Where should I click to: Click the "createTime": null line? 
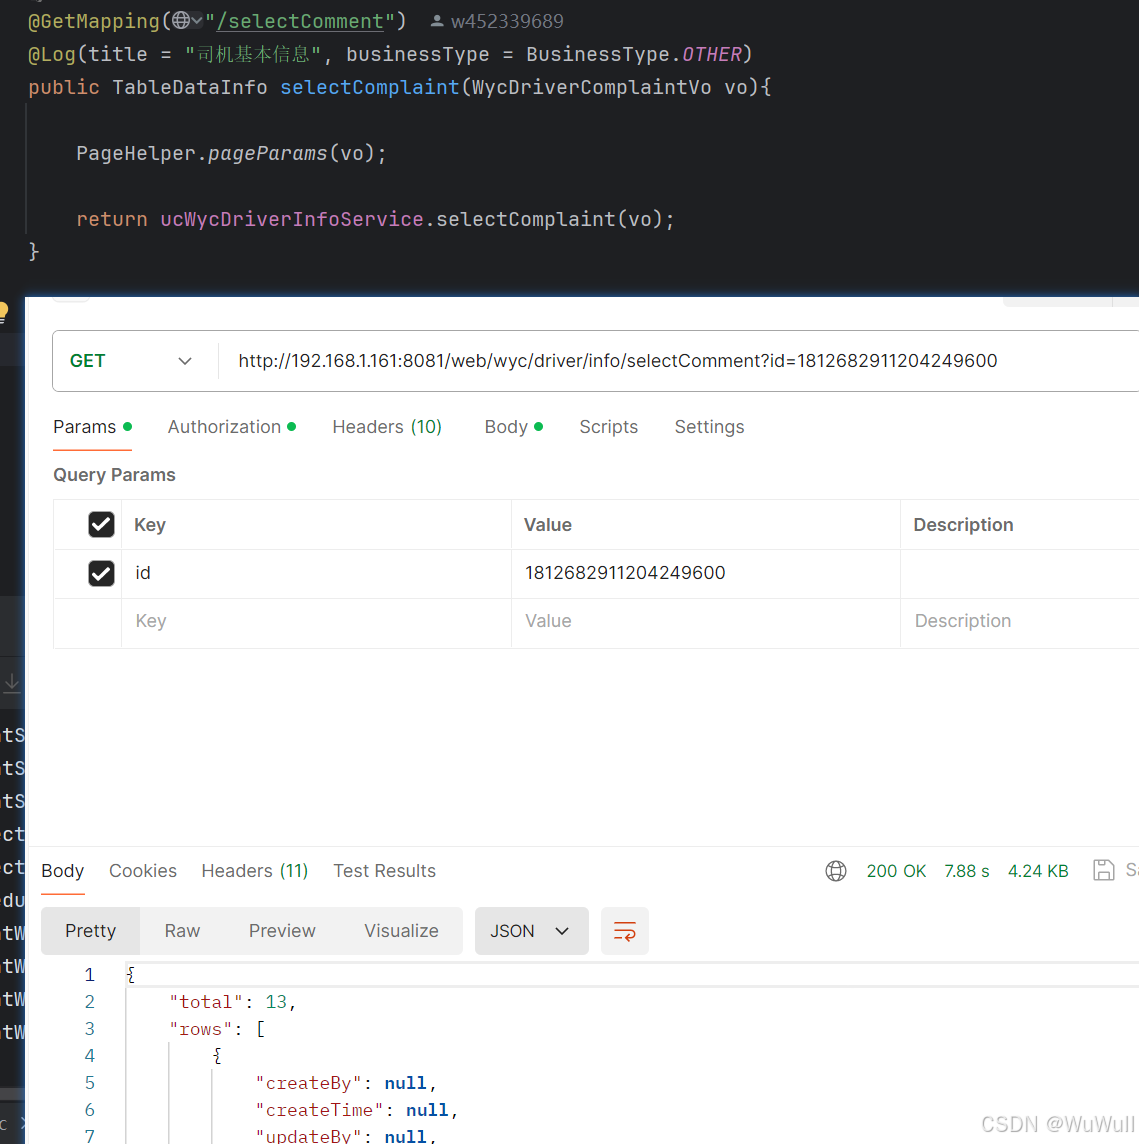[x=357, y=1110]
